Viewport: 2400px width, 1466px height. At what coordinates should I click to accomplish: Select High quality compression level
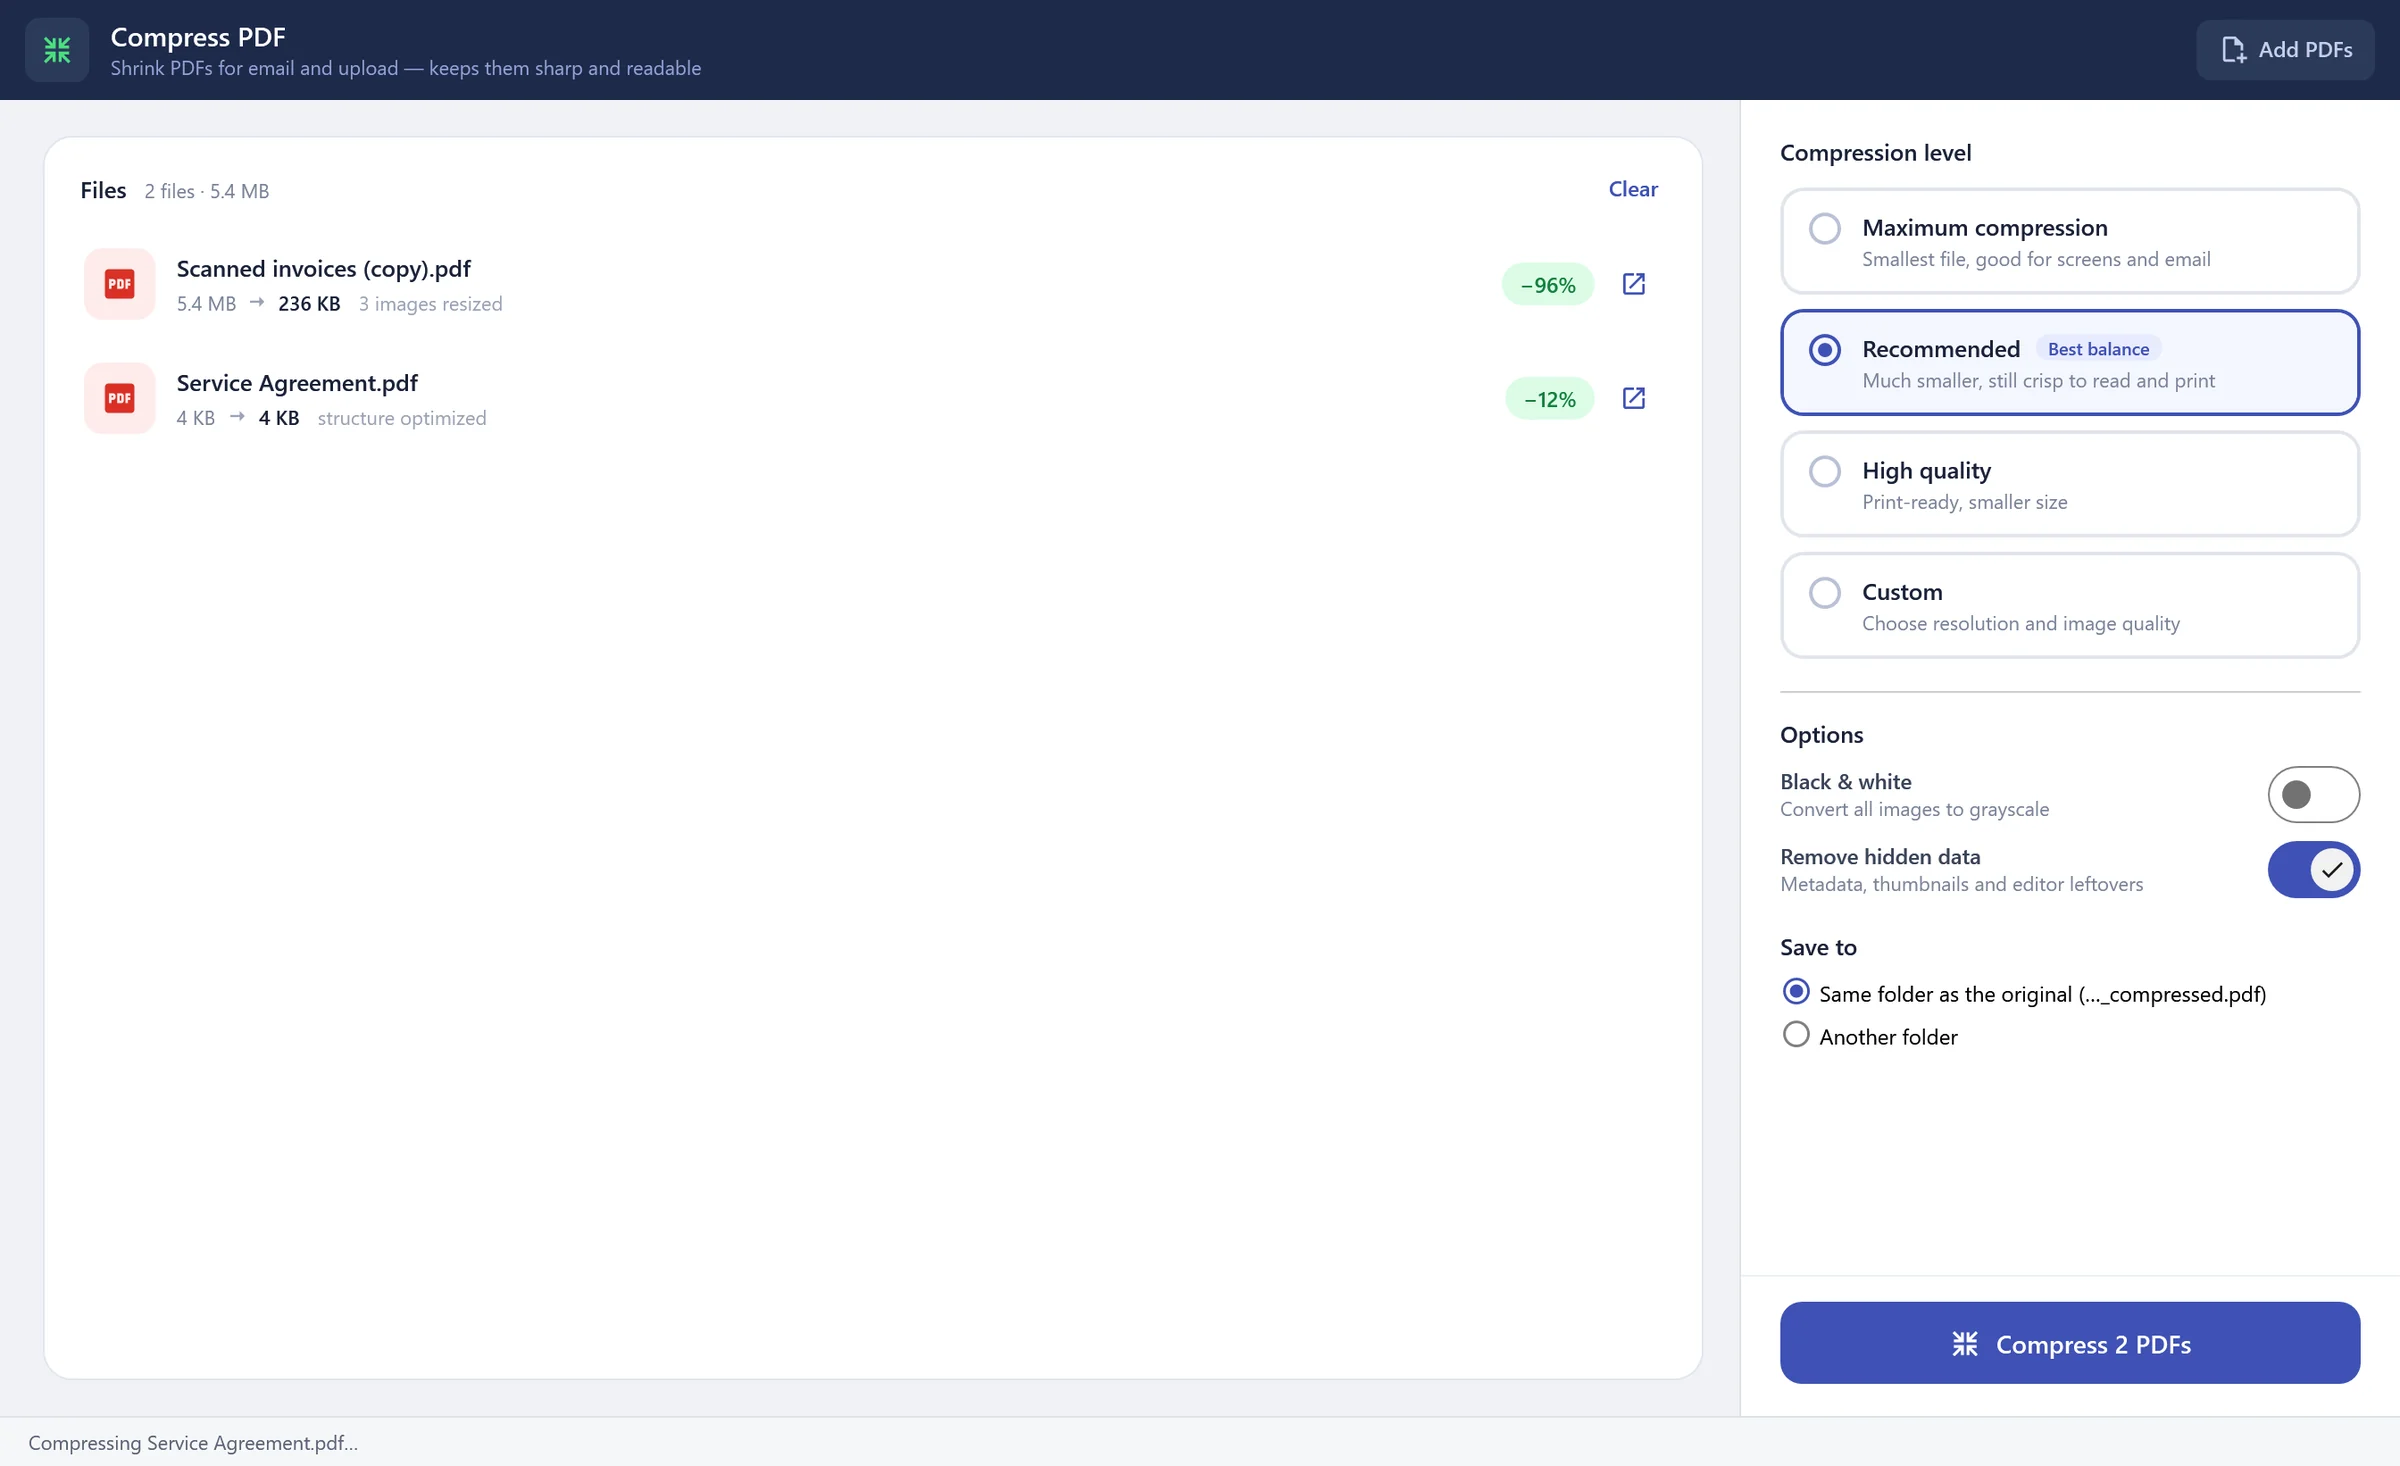(2069, 485)
